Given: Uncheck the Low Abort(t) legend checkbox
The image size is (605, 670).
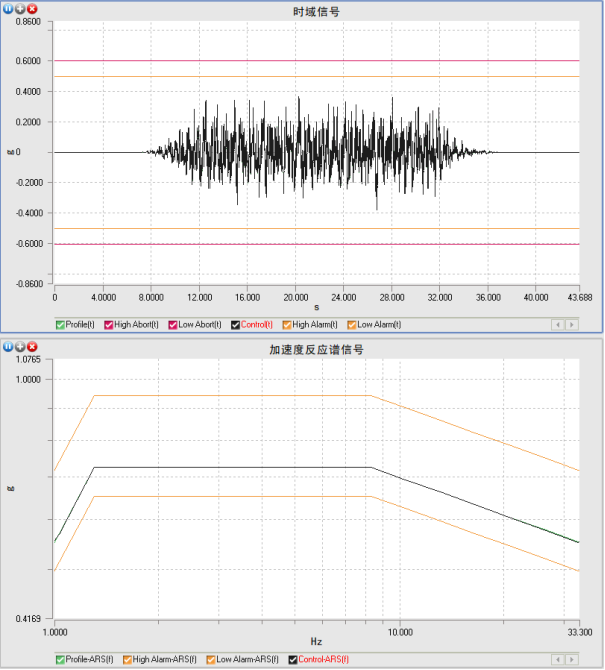Looking at the screenshot, I should tap(172, 324).
